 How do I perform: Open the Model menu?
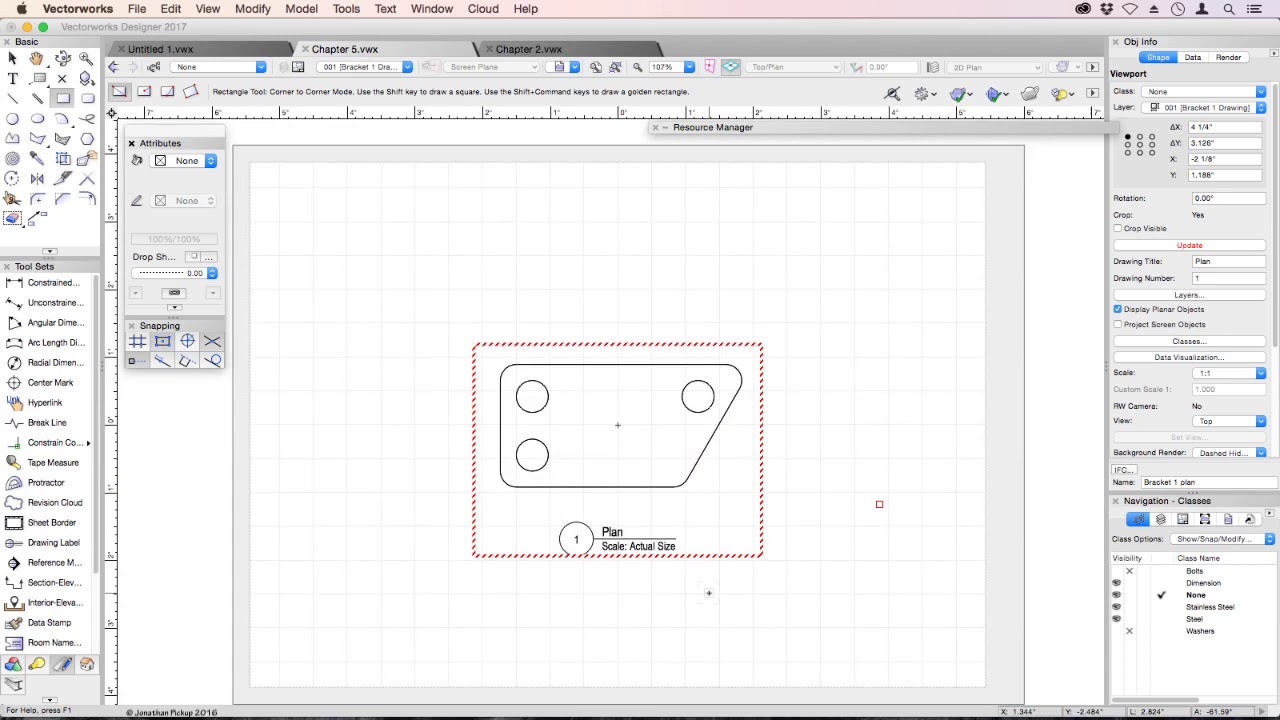tap(301, 9)
